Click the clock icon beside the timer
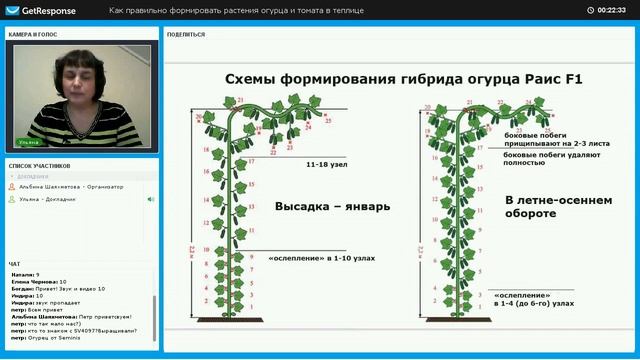This screenshot has width=640, height=360. click(x=590, y=10)
